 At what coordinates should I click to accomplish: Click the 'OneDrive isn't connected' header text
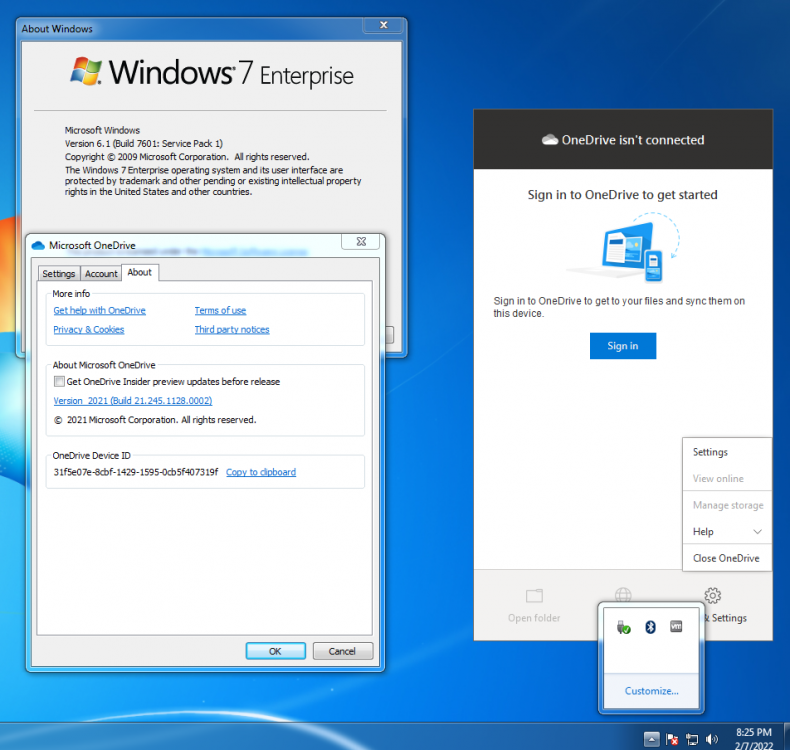(x=633, y=140)
